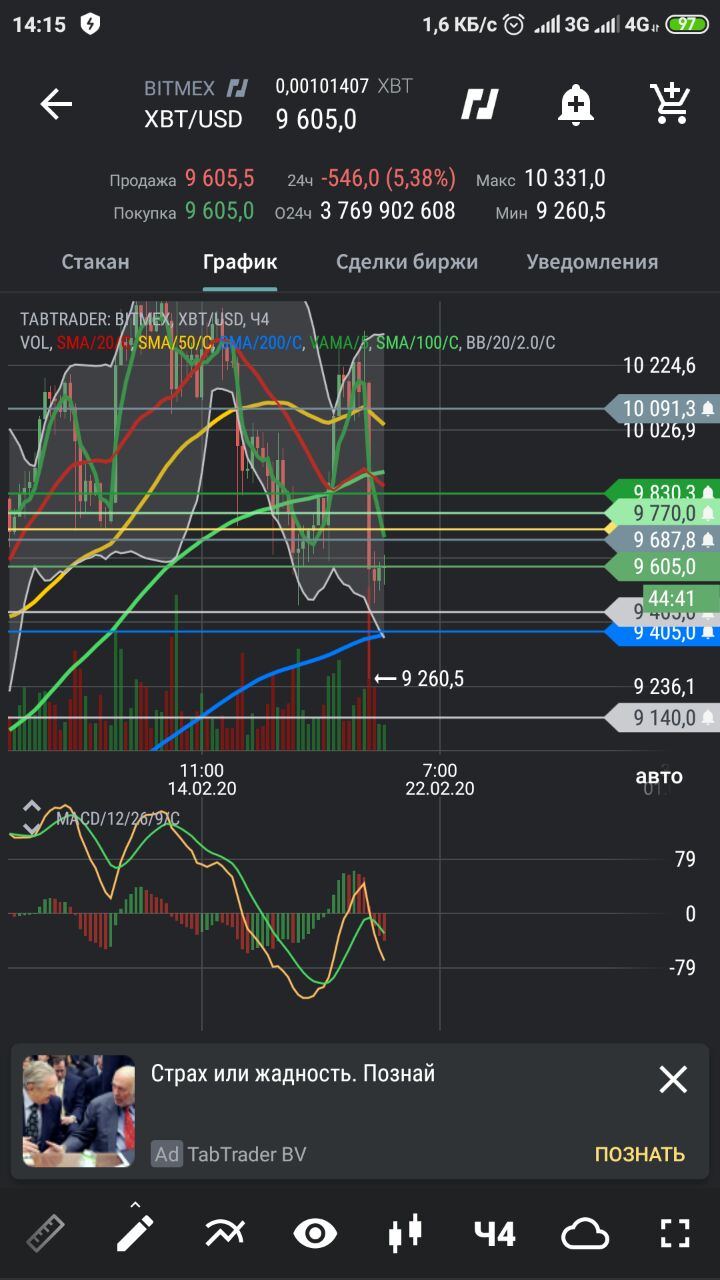Tap the 44:41 candle countdown timer
Viewport: 720px width, 1280px height.
point(671,599)
